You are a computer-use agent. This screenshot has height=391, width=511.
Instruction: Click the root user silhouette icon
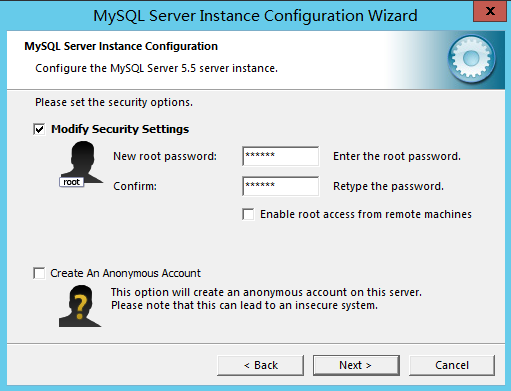coord(81,164)
